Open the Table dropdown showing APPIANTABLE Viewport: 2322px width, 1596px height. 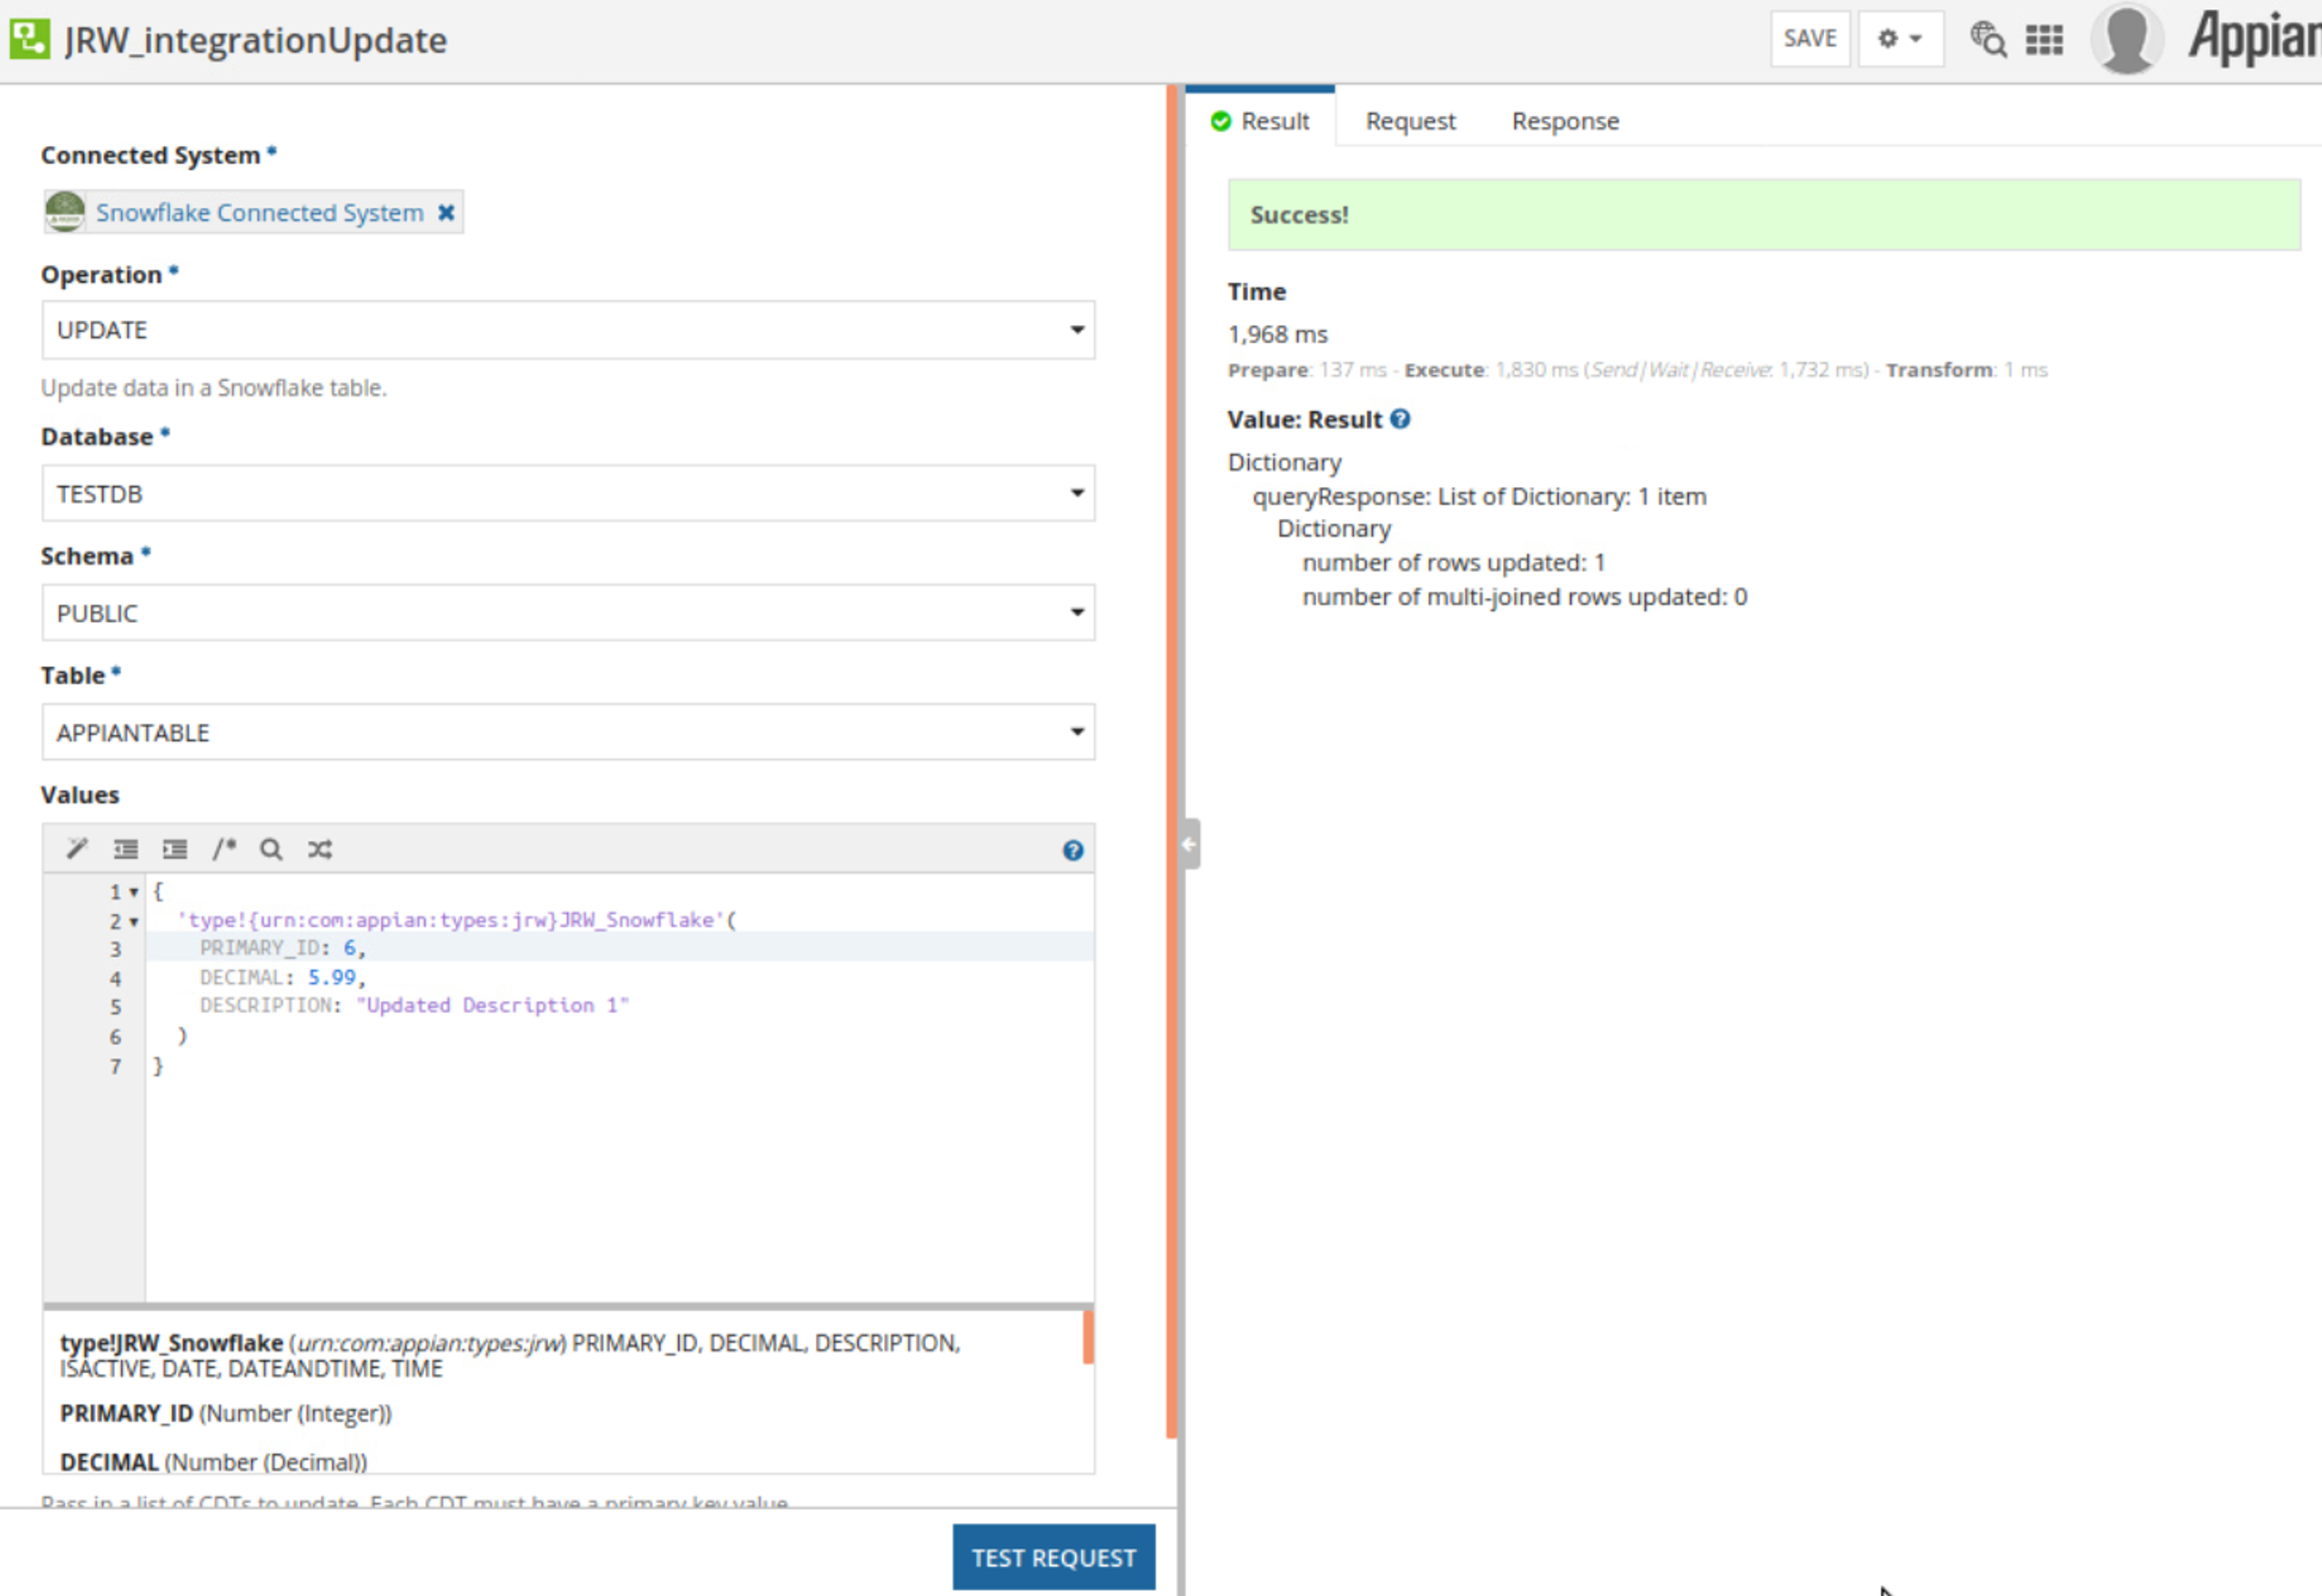click(x=568, y=732)
